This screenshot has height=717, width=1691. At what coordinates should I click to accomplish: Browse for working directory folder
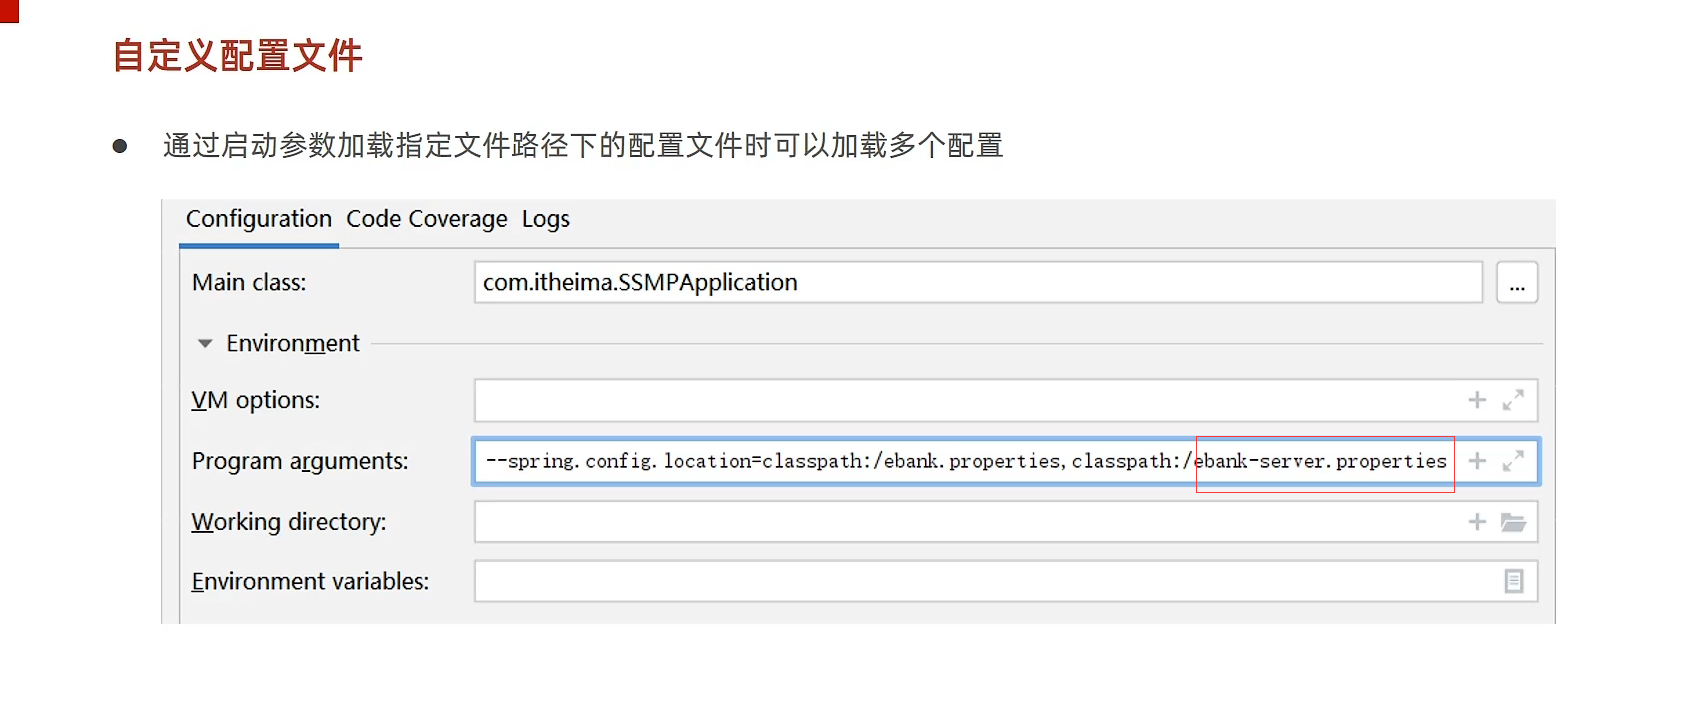point(1513,522)
